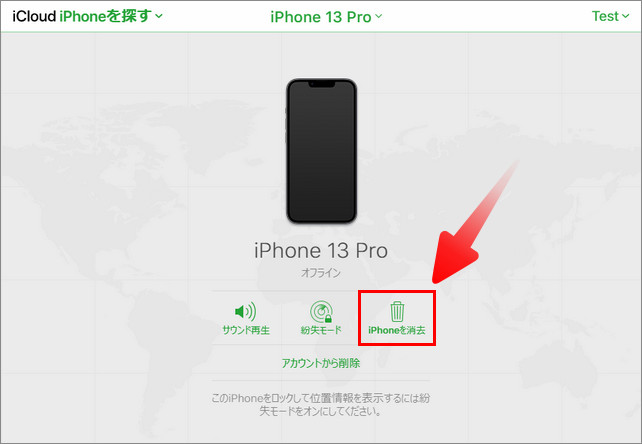
Task: Click the Lost Mode radar lock icon
Action: tap(321, 312)
